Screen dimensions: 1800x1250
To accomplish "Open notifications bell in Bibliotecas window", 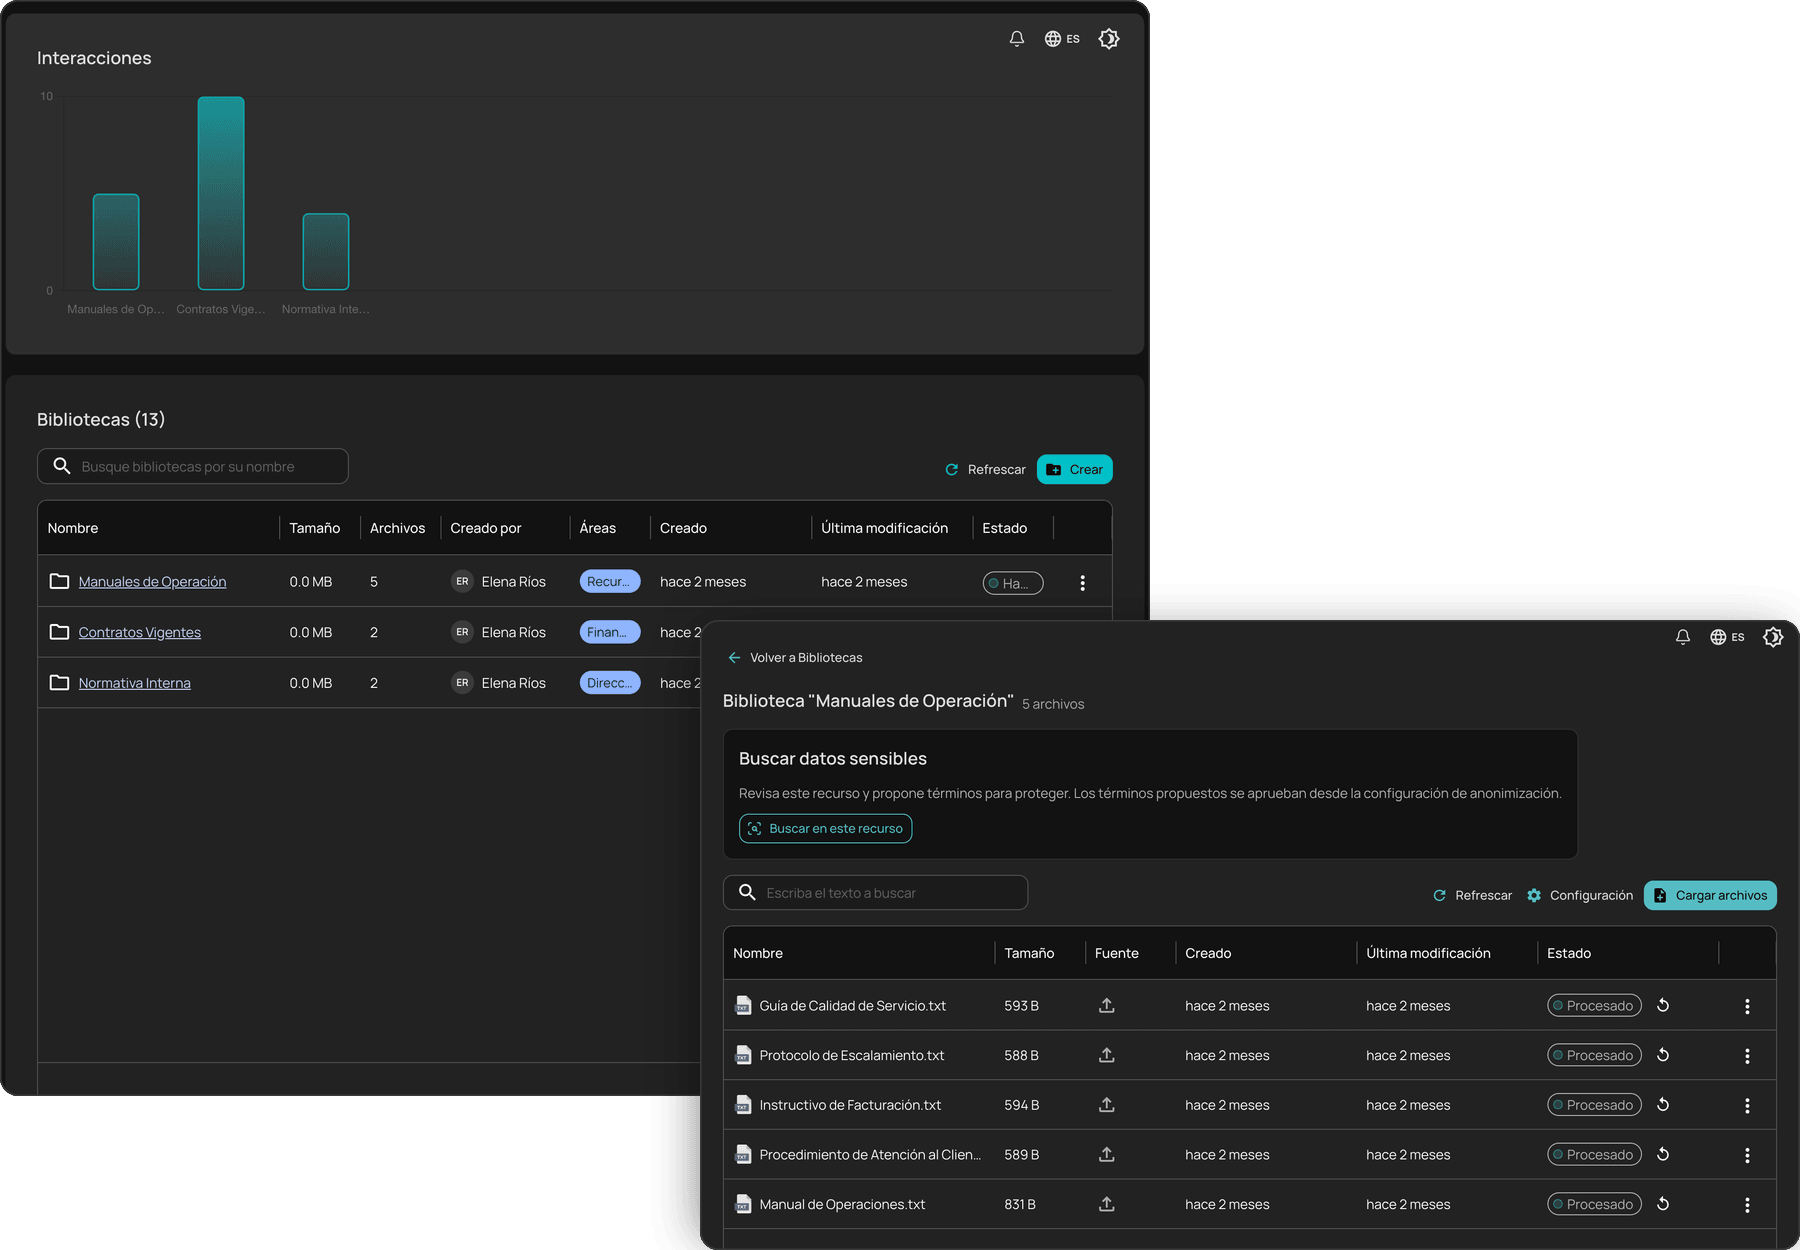I will (1016, 39).
